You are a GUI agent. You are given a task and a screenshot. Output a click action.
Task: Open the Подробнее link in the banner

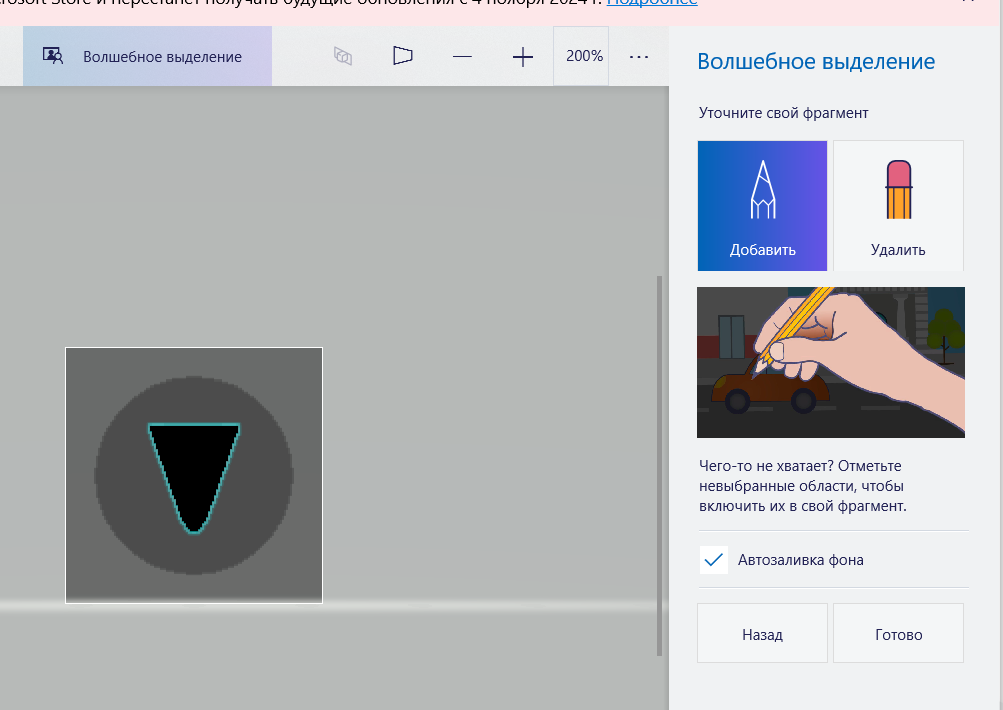652,3
